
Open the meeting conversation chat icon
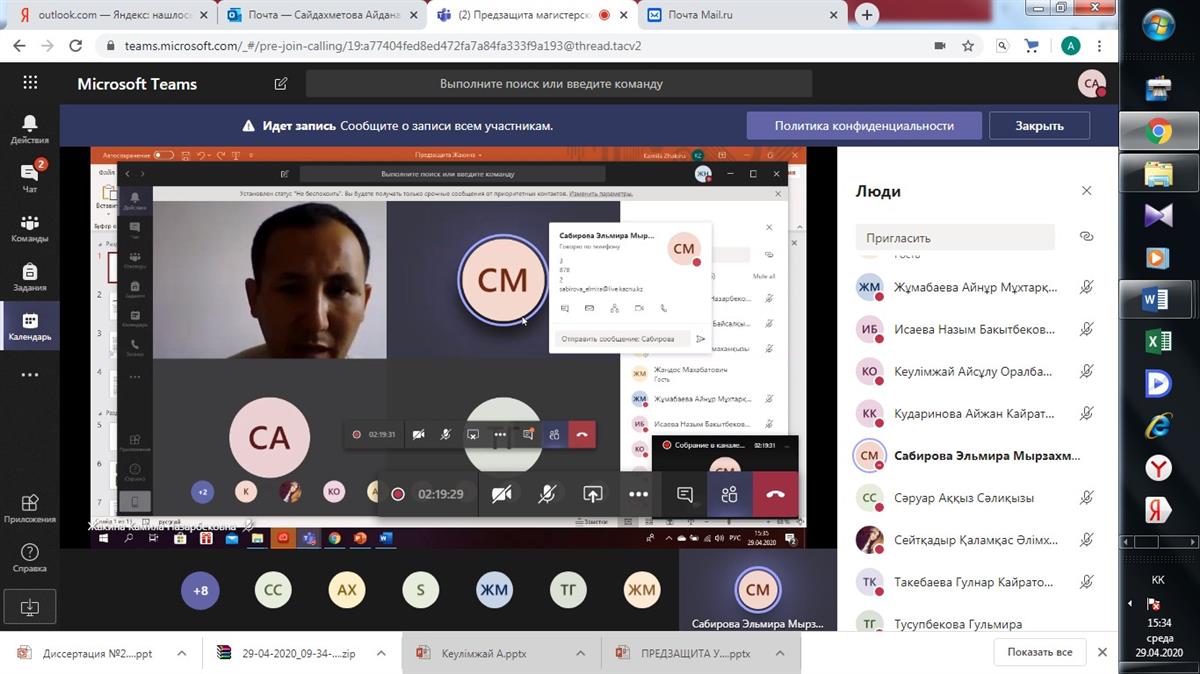point(685,494)
